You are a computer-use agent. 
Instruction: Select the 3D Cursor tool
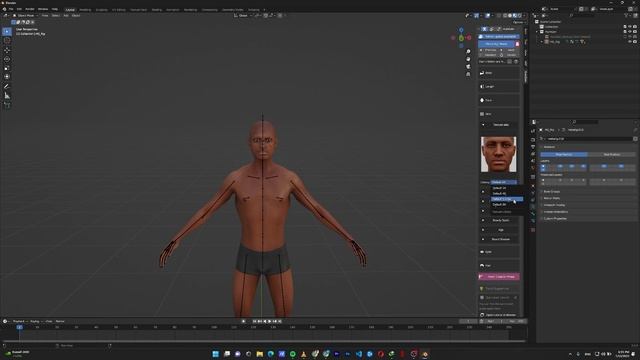coord(7,40)
